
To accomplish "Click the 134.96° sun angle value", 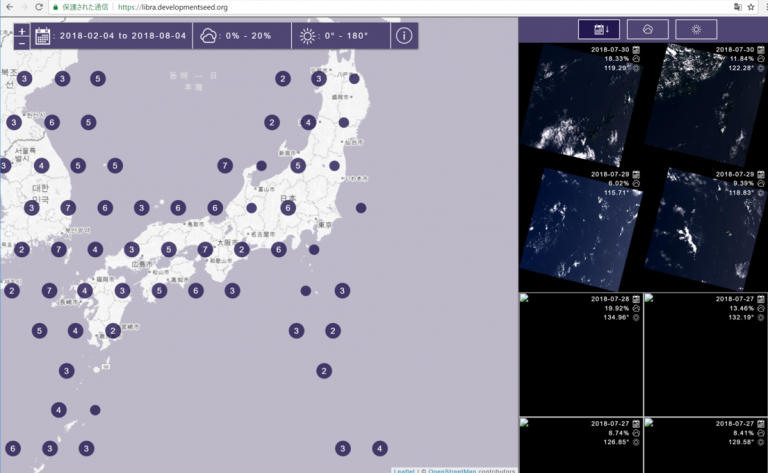I will pos(616,317).
